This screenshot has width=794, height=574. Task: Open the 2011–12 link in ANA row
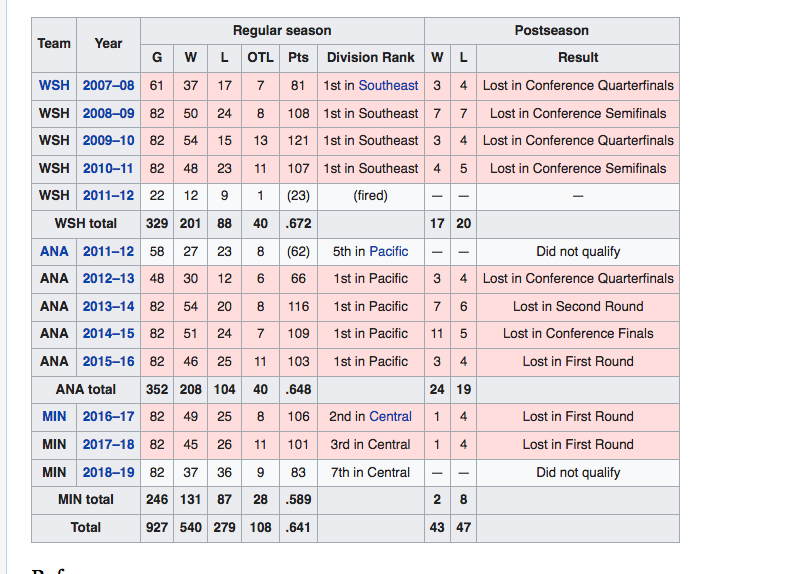pyautogui.click(x=108, y=252)
